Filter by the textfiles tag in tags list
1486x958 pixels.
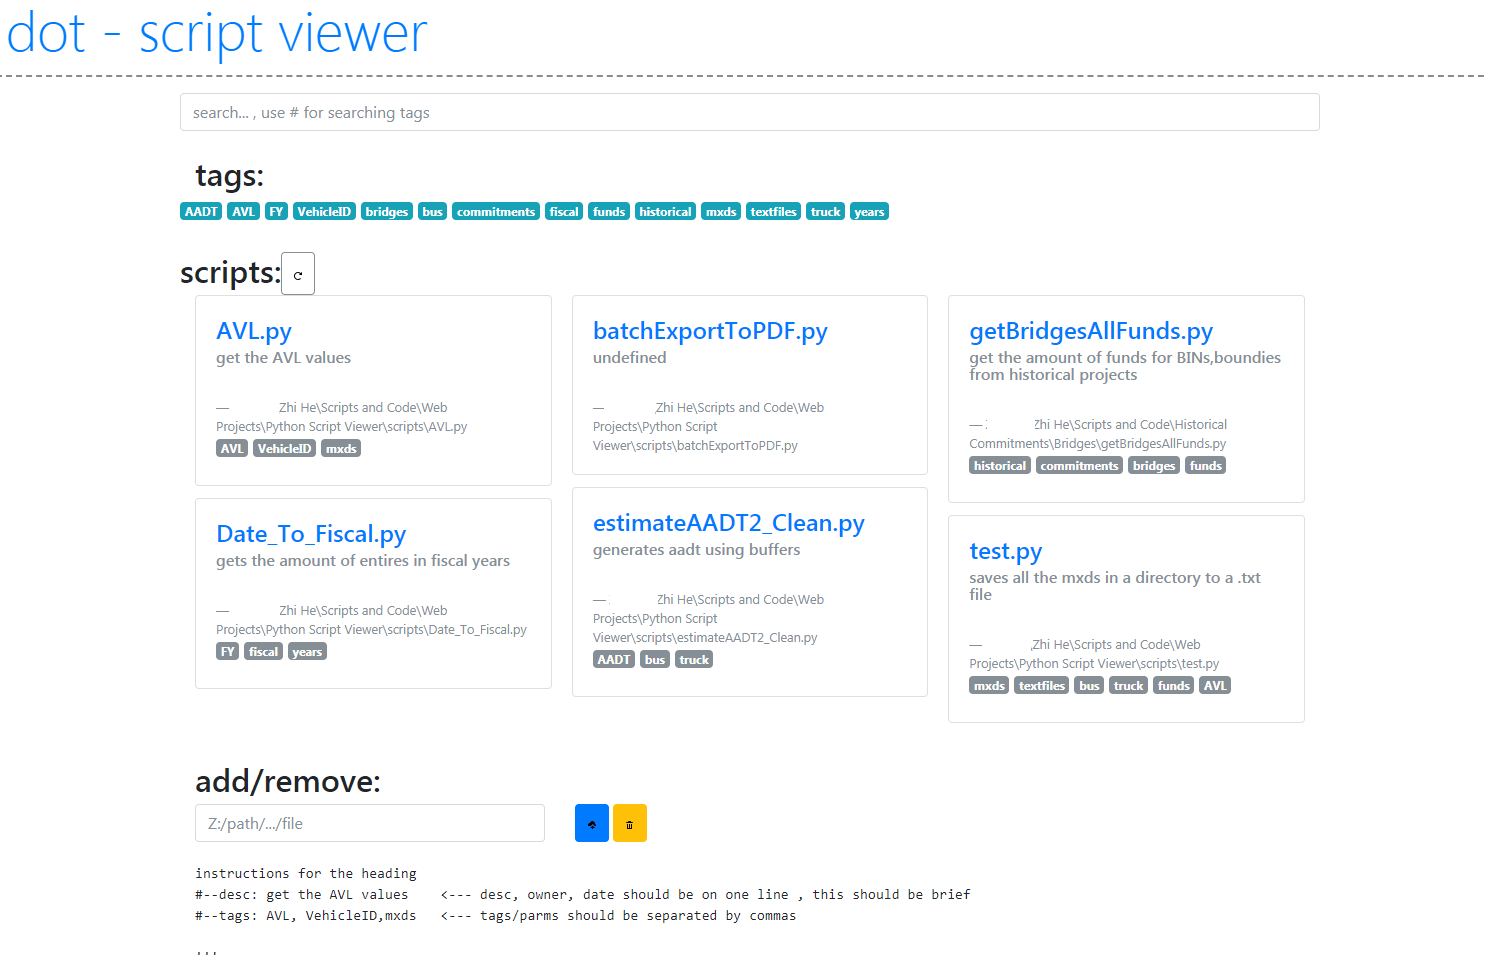click(774, 212)
